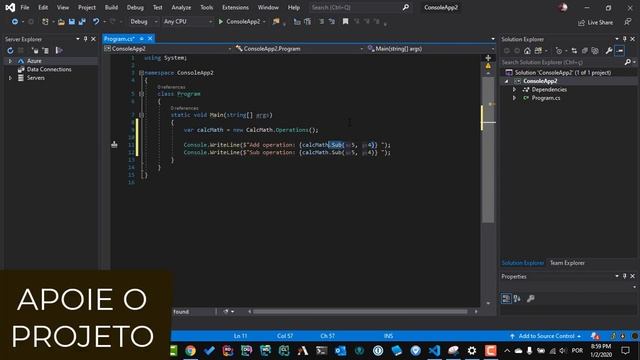This screenshot has height=360, width=640.
Task: Click the Save icon in the toolbar
Action: (x=71, y=22)
